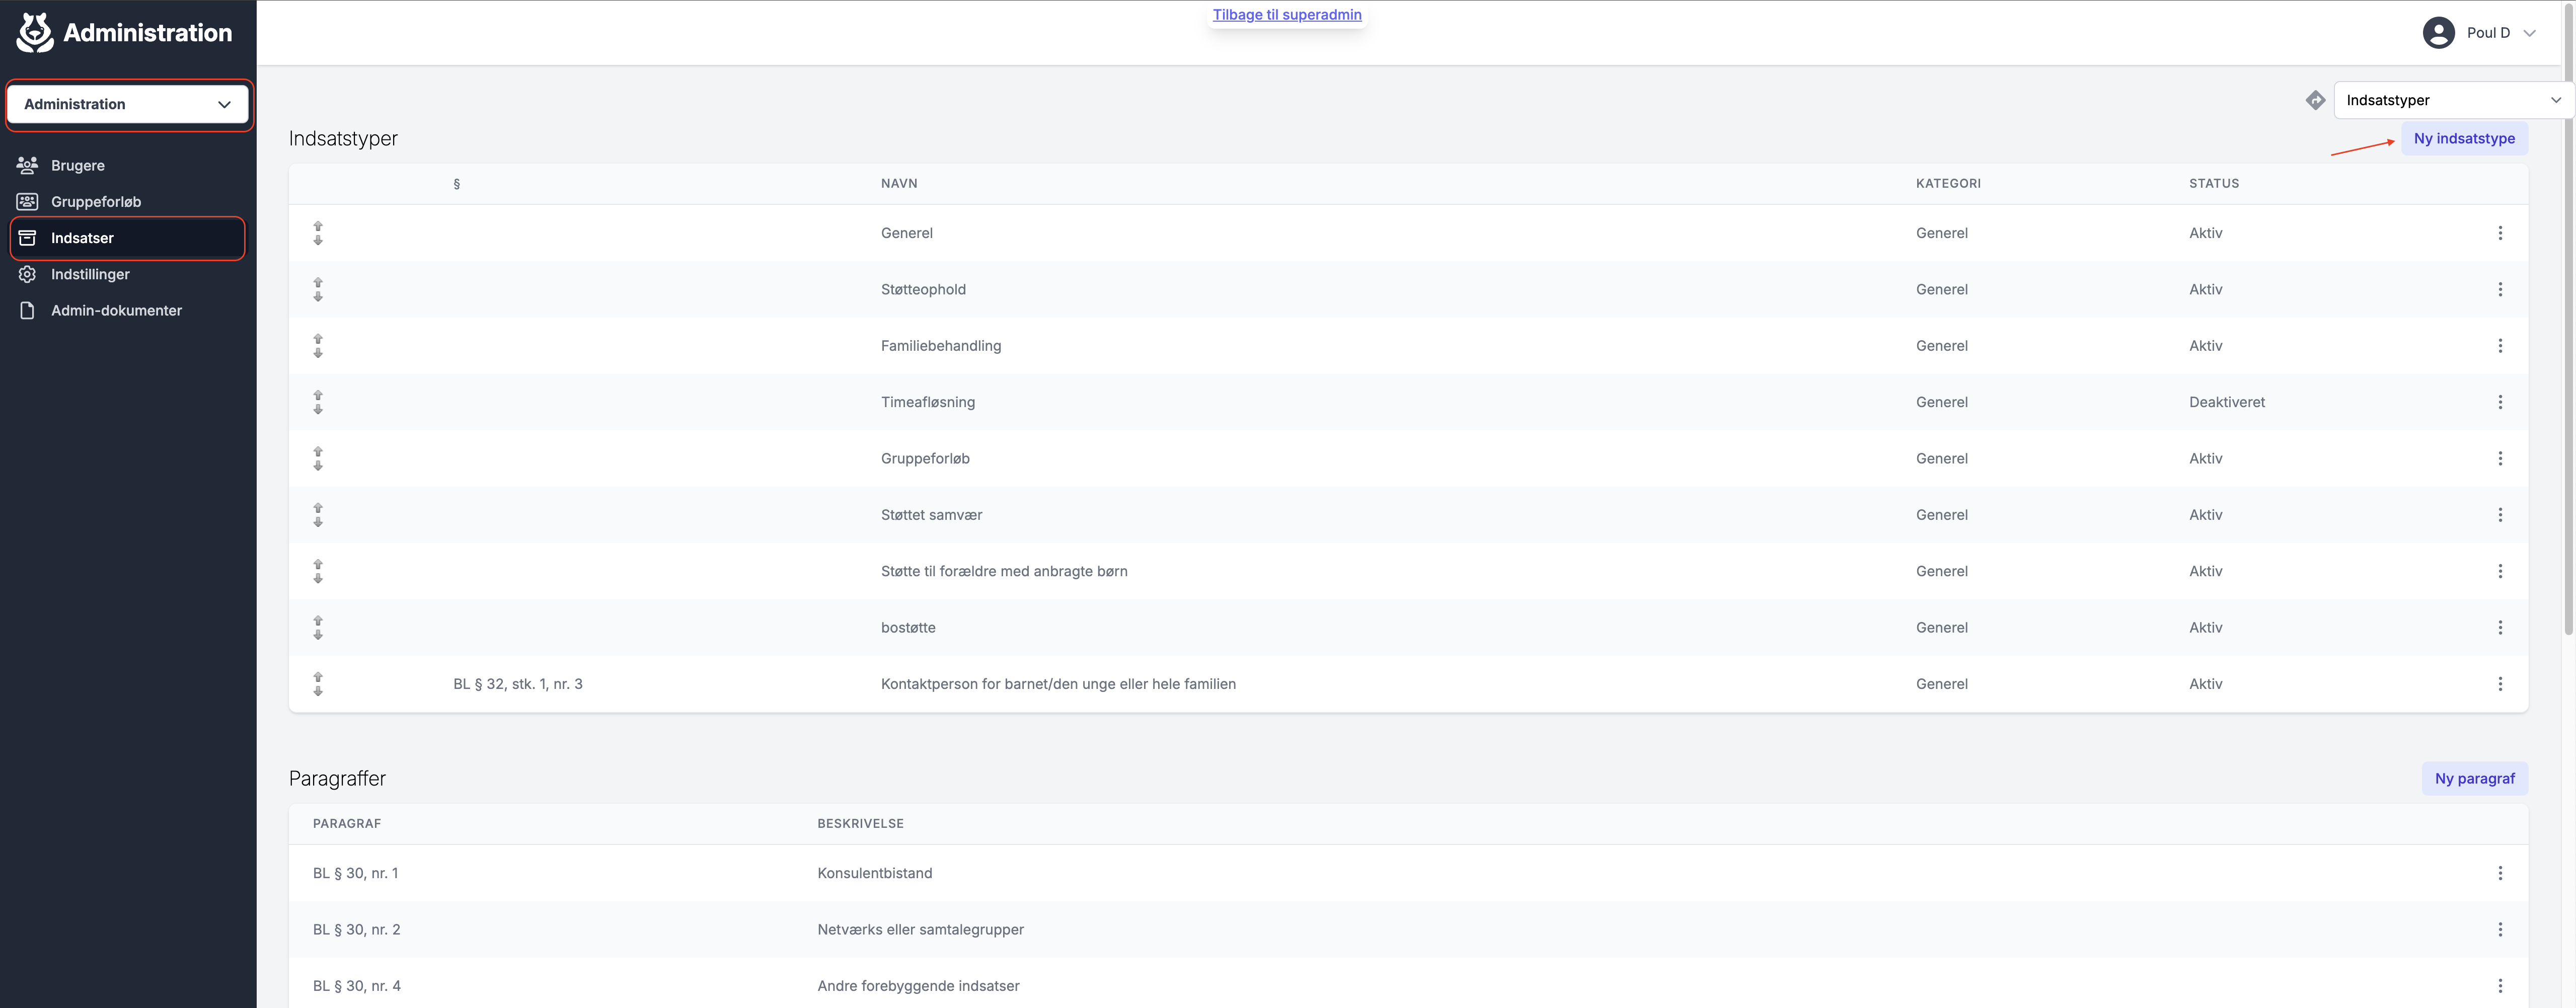This screenshot has height=1008, width=2576.
Task: Click the Ny indsatstype button
Action: click(2464, 138)
